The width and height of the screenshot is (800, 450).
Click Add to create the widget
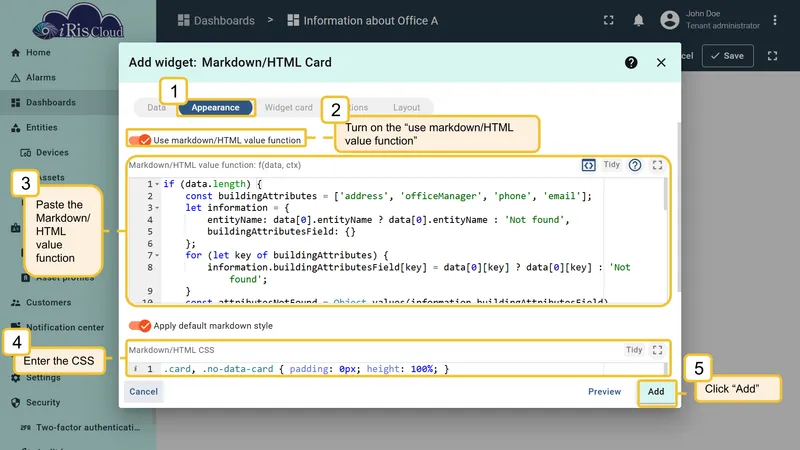click(656, 392)
